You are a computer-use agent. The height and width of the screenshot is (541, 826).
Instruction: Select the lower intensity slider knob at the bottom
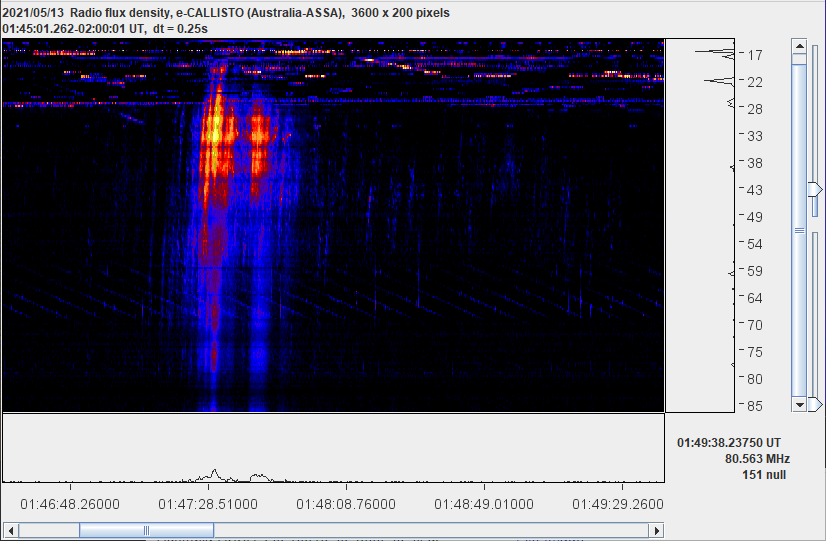[x=816, y=404]
